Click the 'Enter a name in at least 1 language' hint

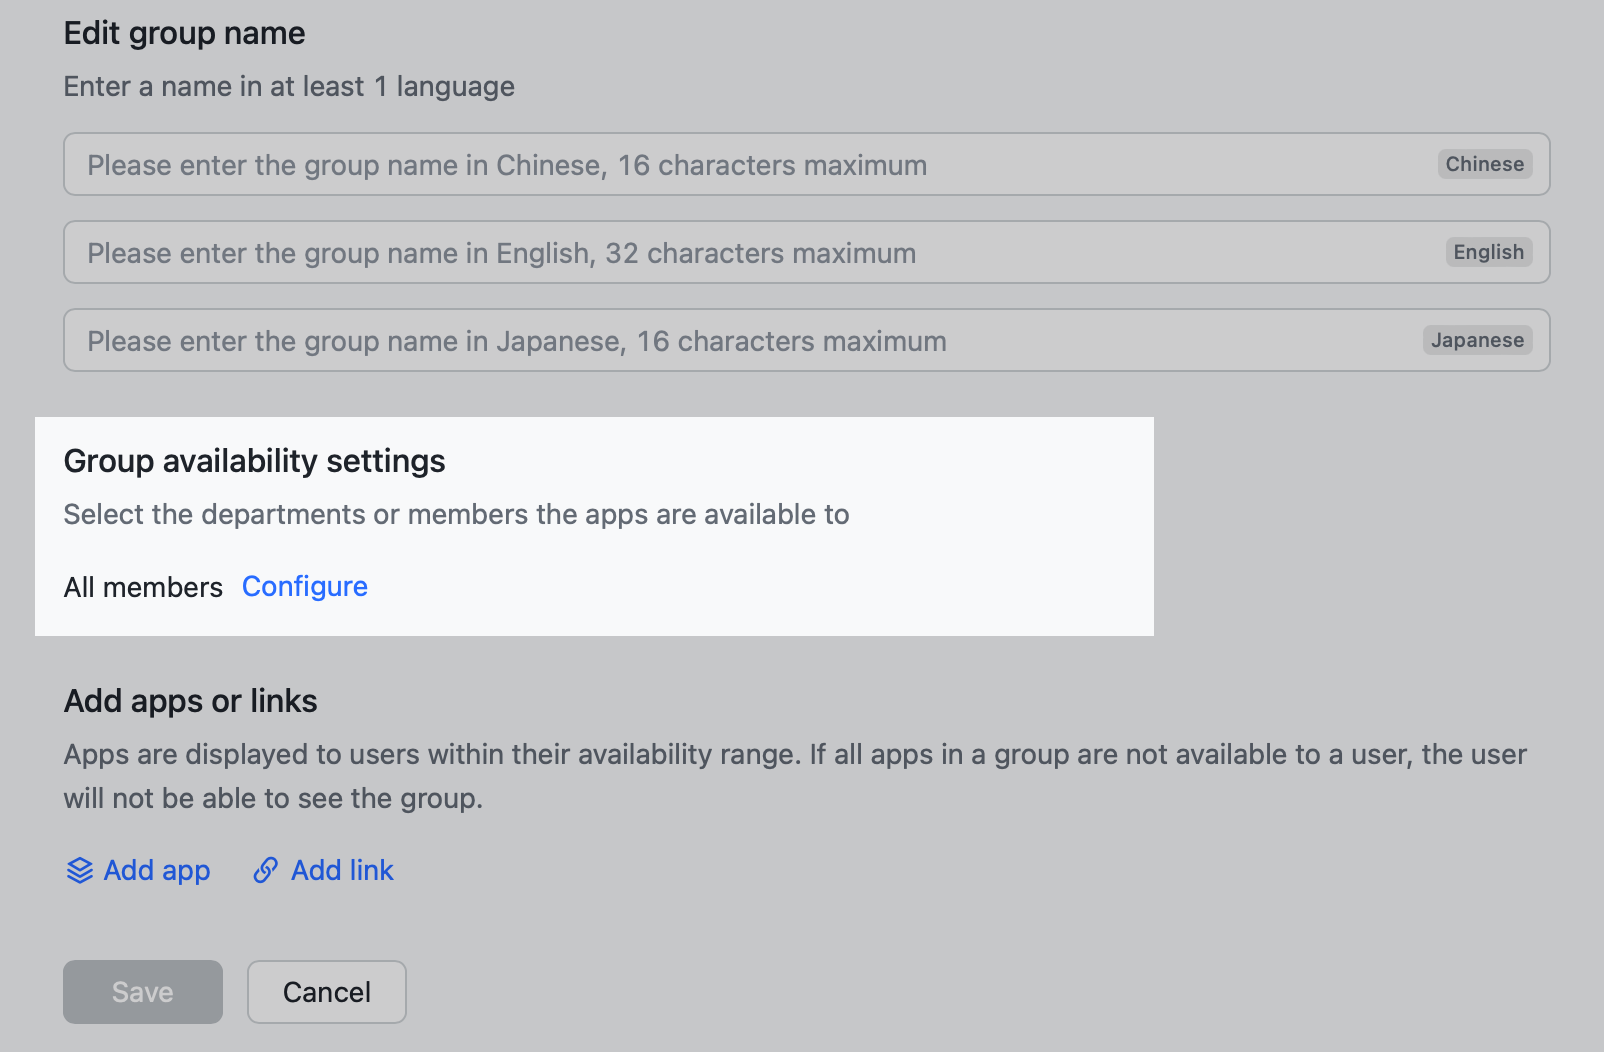(289, 87)
